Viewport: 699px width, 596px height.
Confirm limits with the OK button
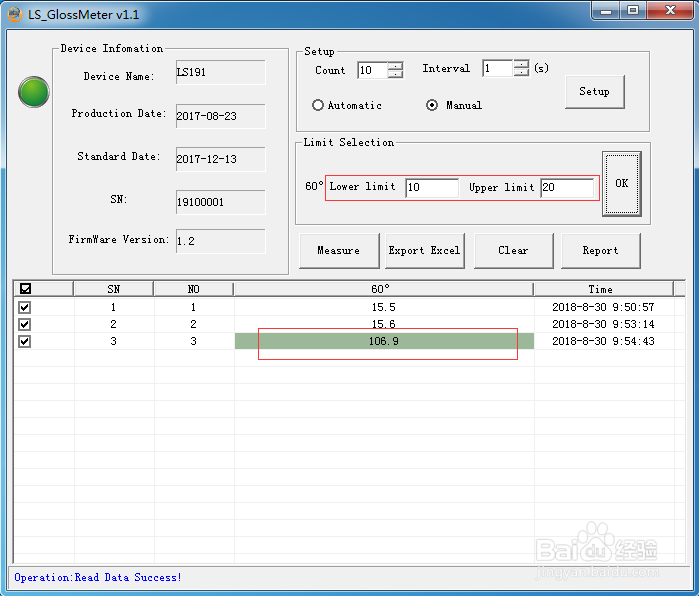coord(622,184)
